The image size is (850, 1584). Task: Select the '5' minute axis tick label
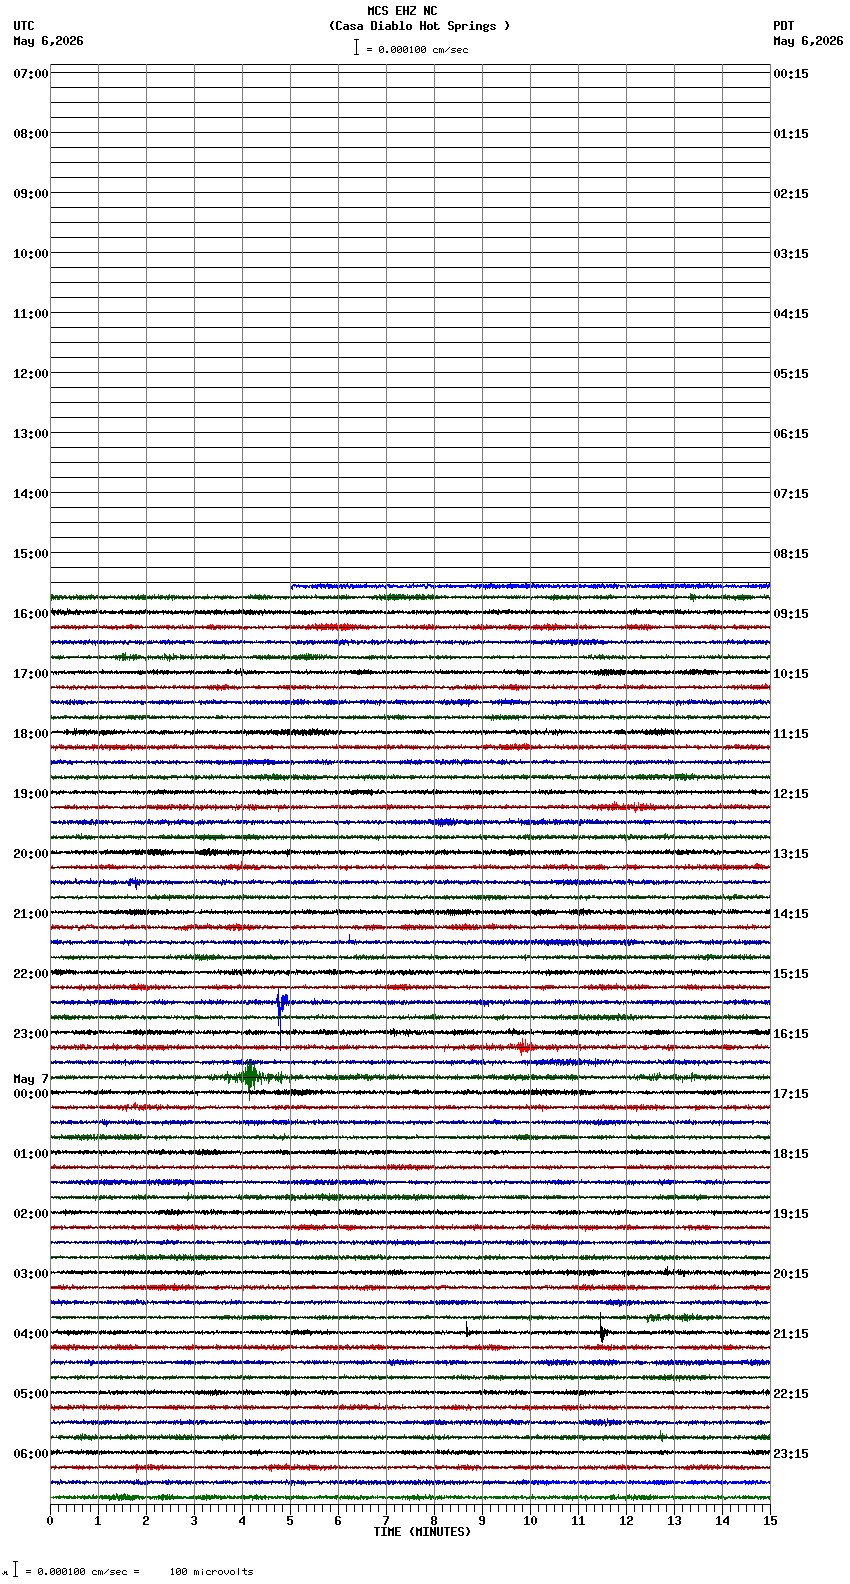(290, 1521)
